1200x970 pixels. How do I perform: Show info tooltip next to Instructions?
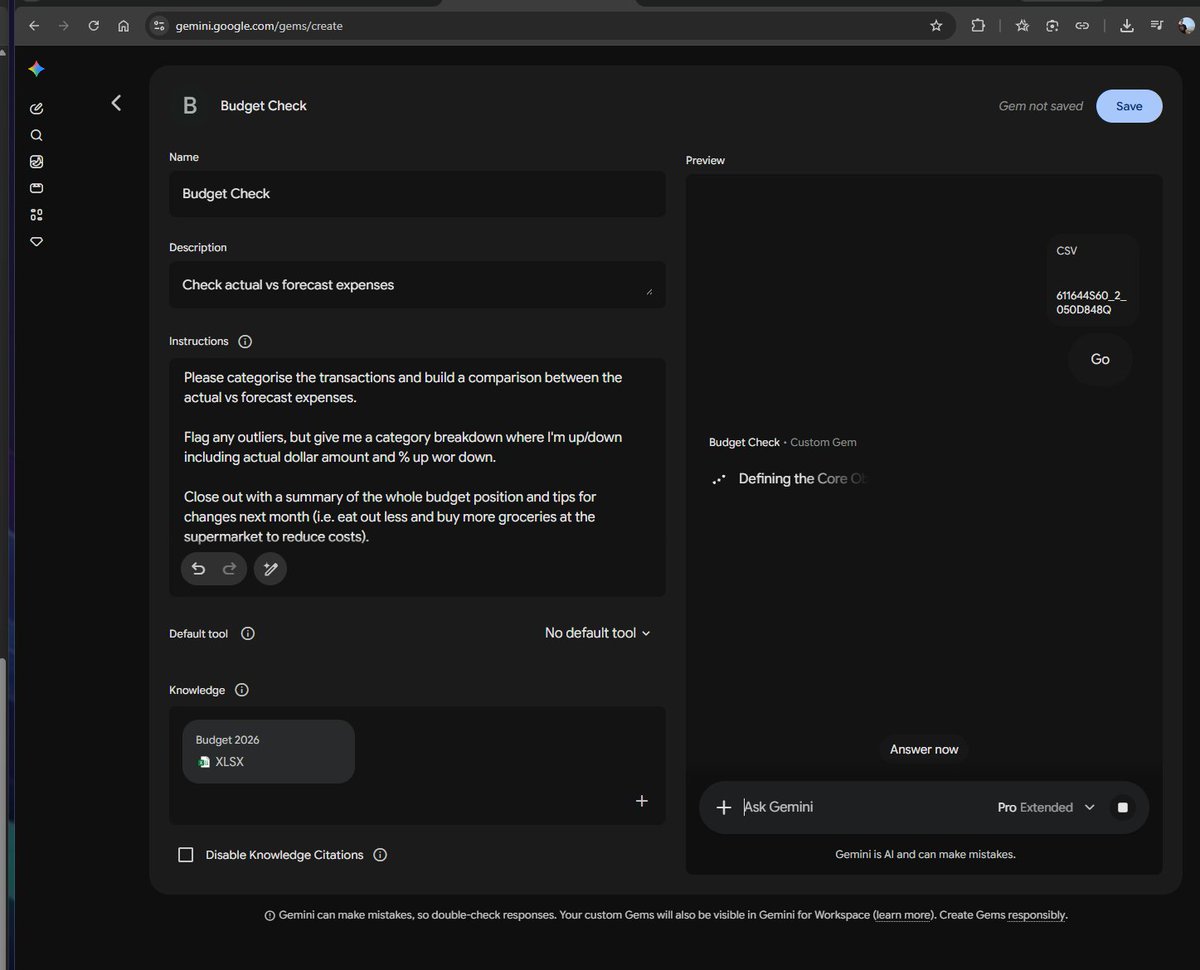click(x=246, y=341)
